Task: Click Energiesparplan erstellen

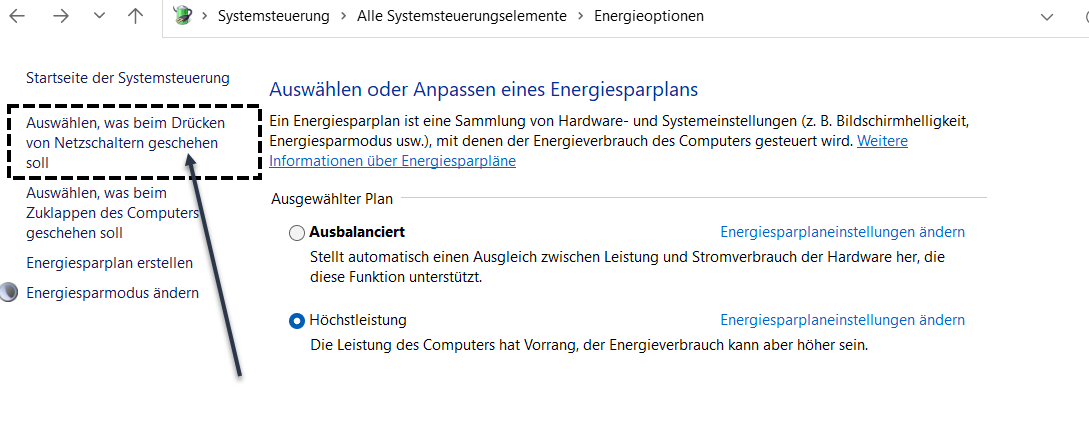Action: pyautogui.click(x=109, y=263)
